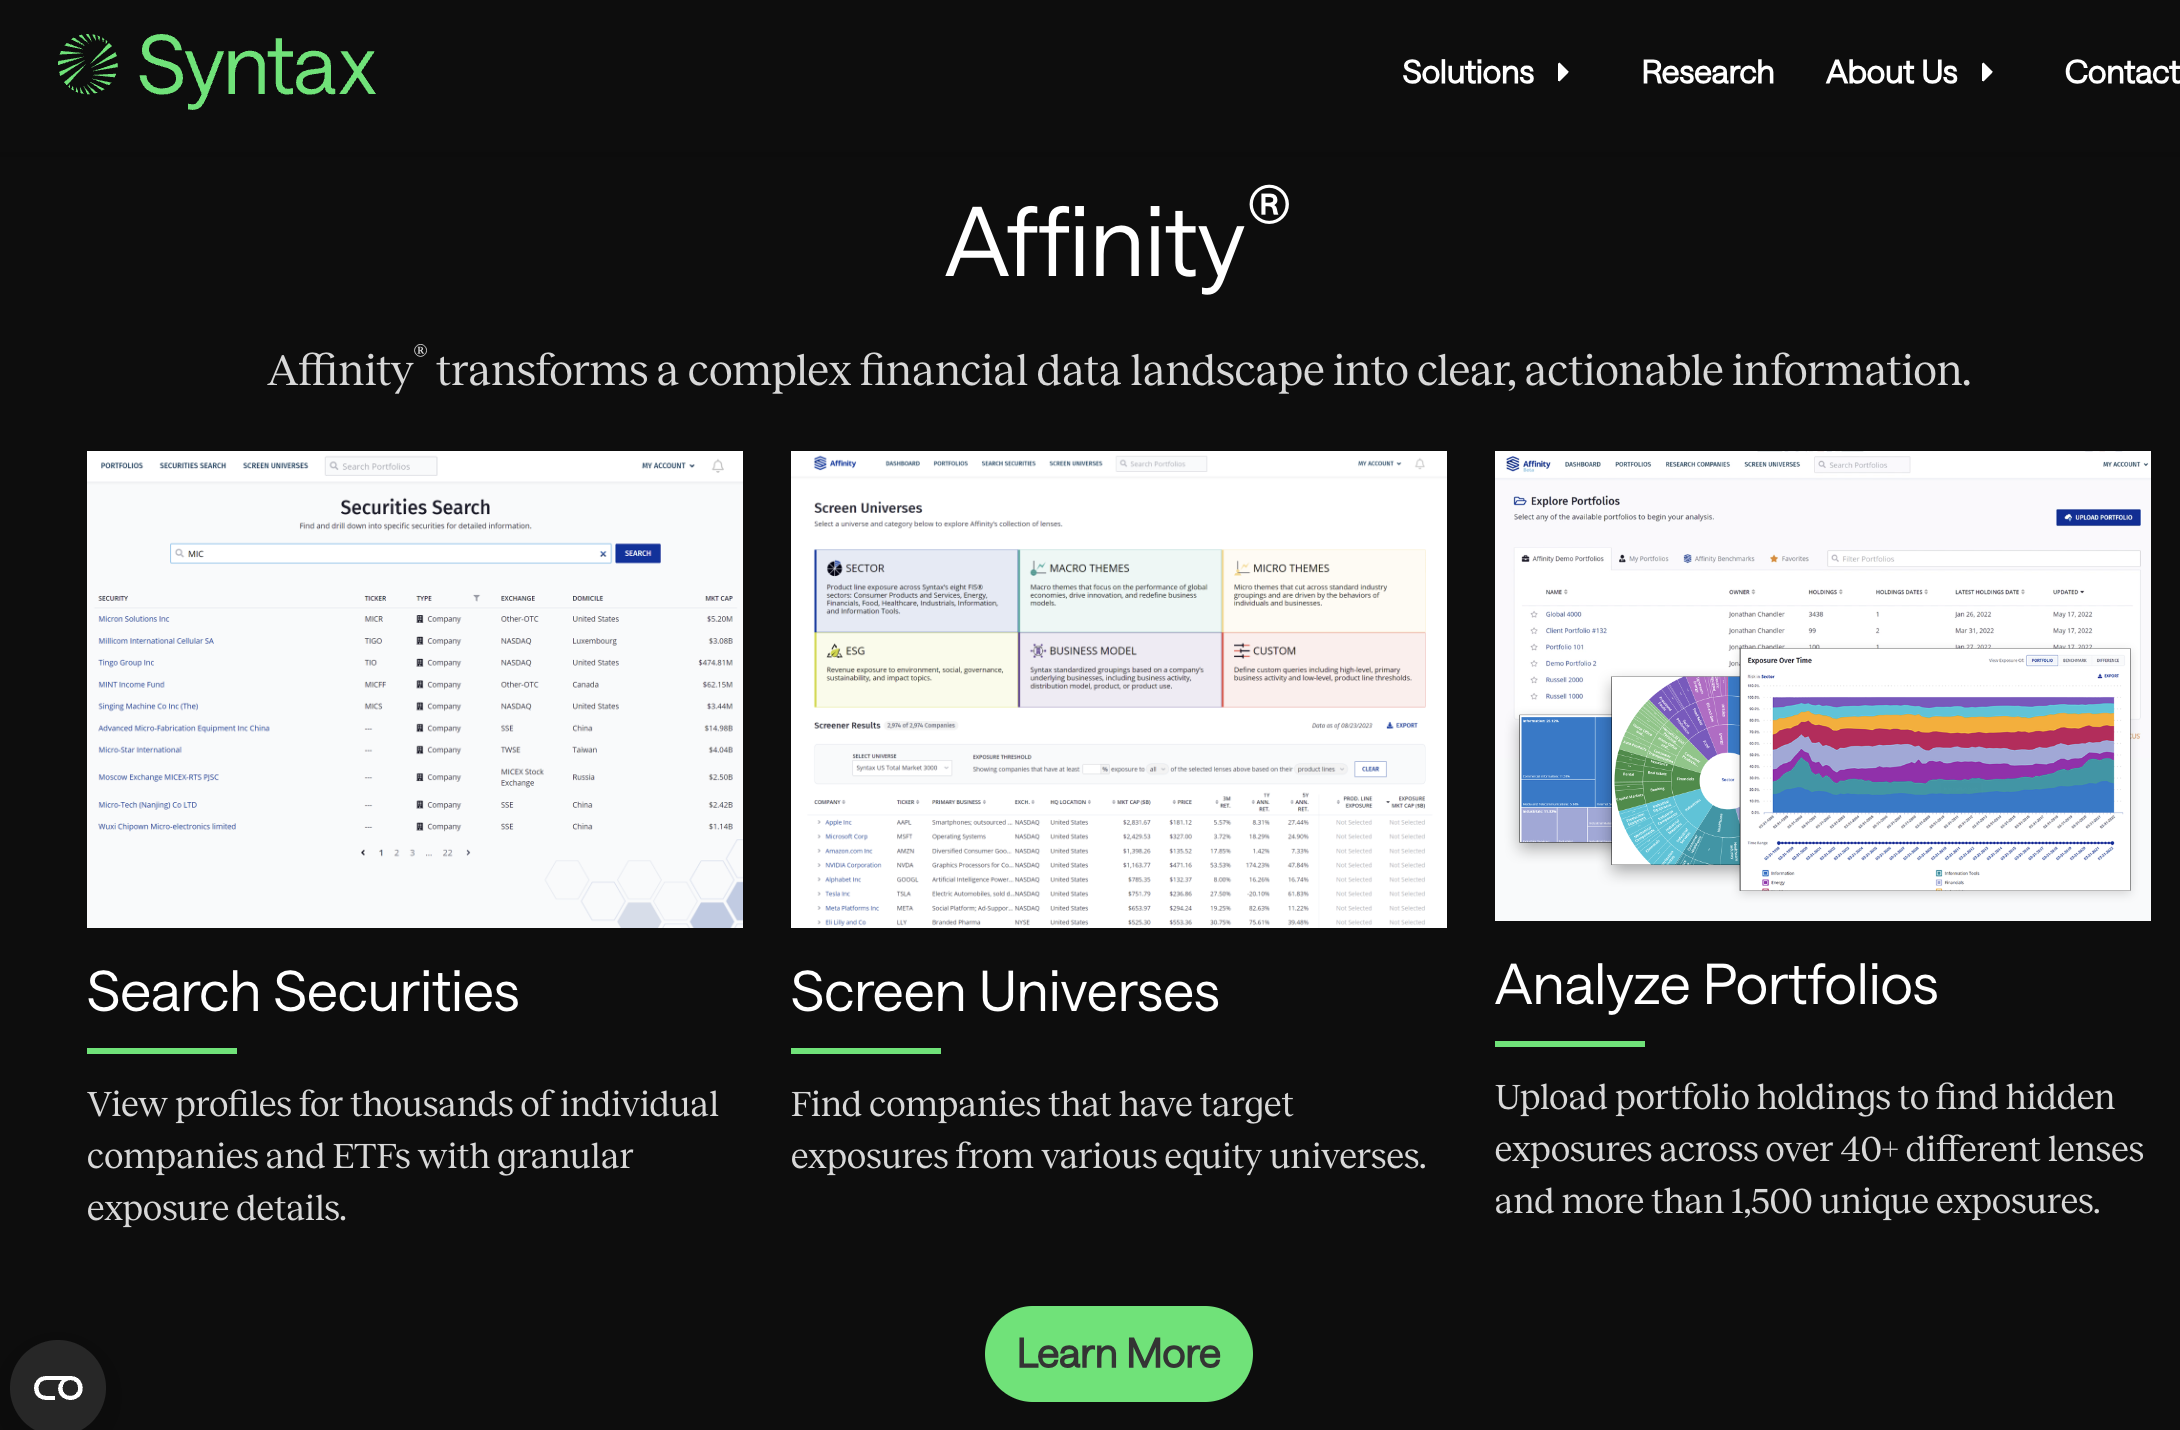Open the Solutions menu
This screenshot has height=1430, width=2180.
(x=1467, y=72)
